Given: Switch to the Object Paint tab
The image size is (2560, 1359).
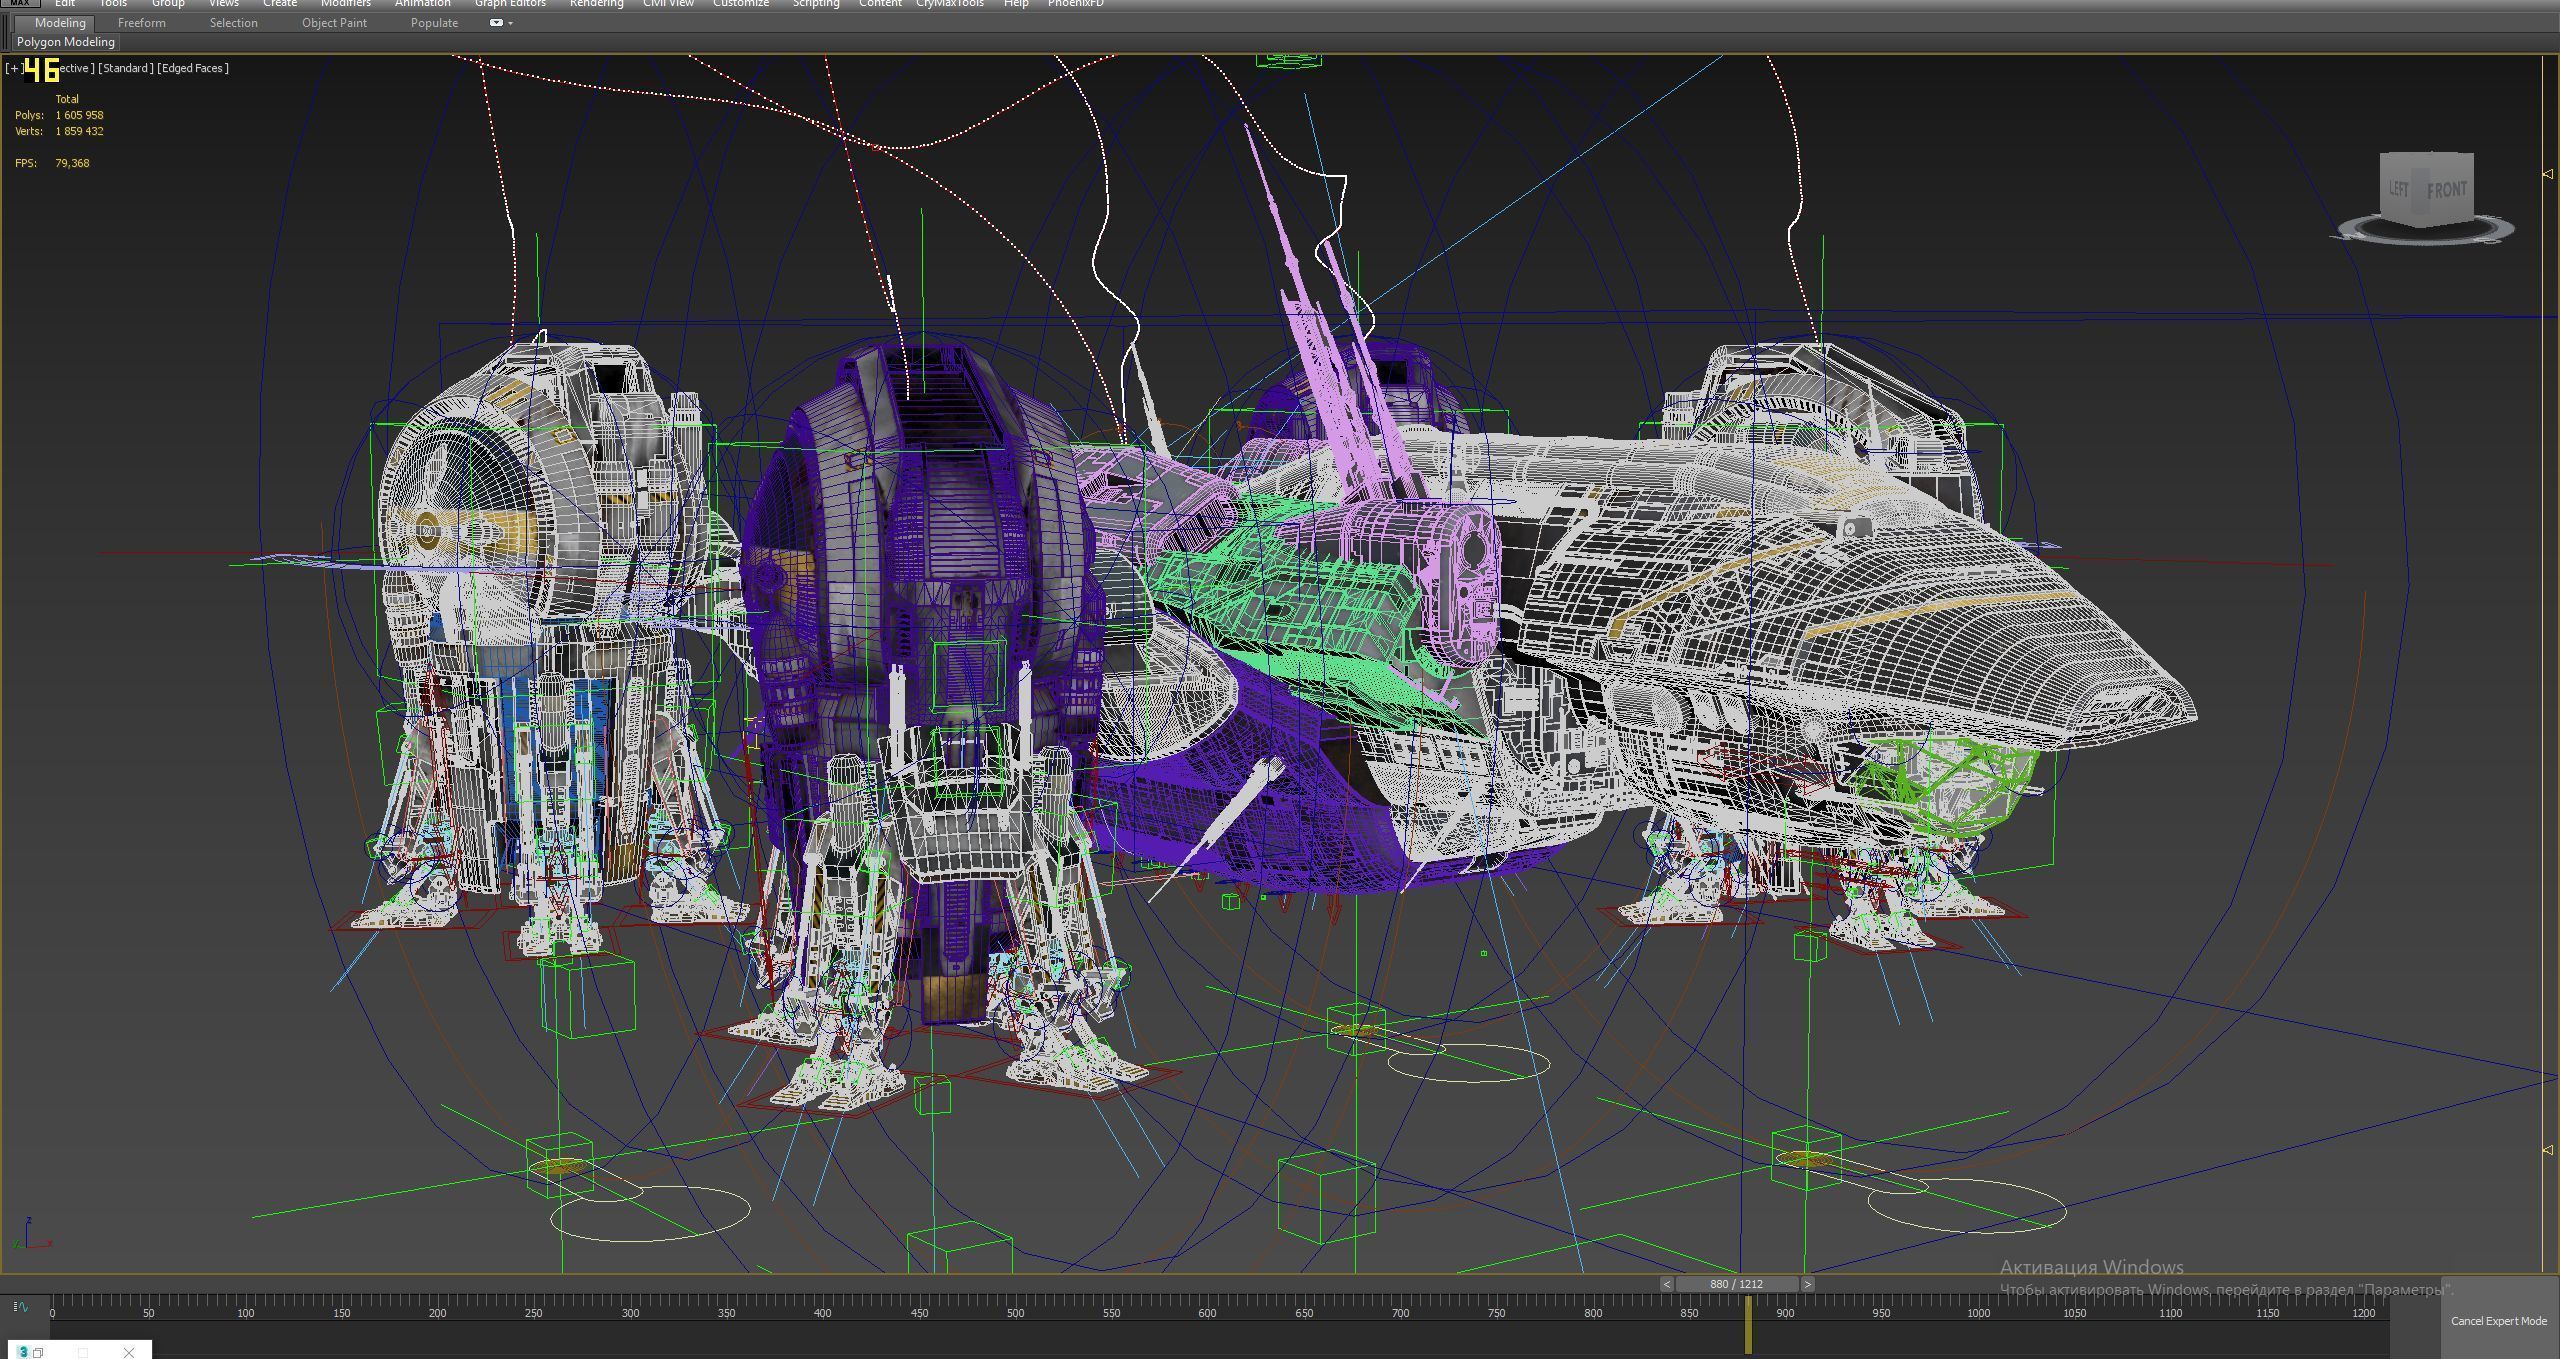Looking at the screenshot, I should coord(334,23).
